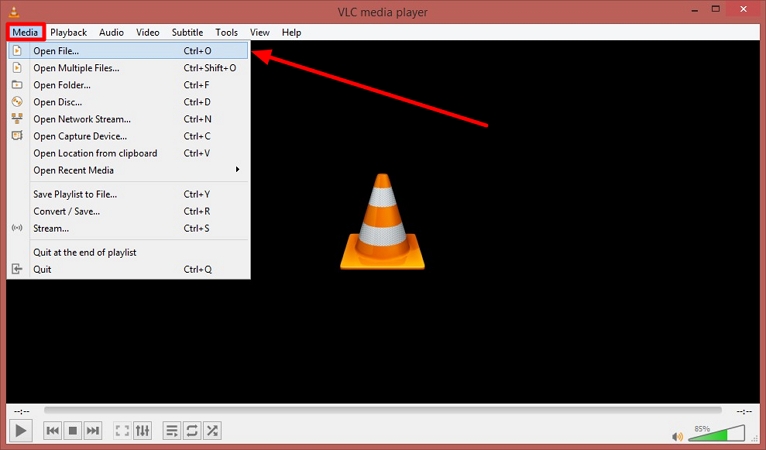Toggle random shuffle playback

coord(212,430)
